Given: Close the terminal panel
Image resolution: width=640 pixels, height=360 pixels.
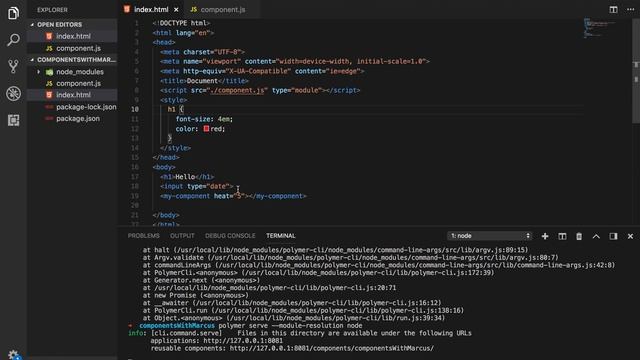Looking at the screenshot, I should point(630,236).
